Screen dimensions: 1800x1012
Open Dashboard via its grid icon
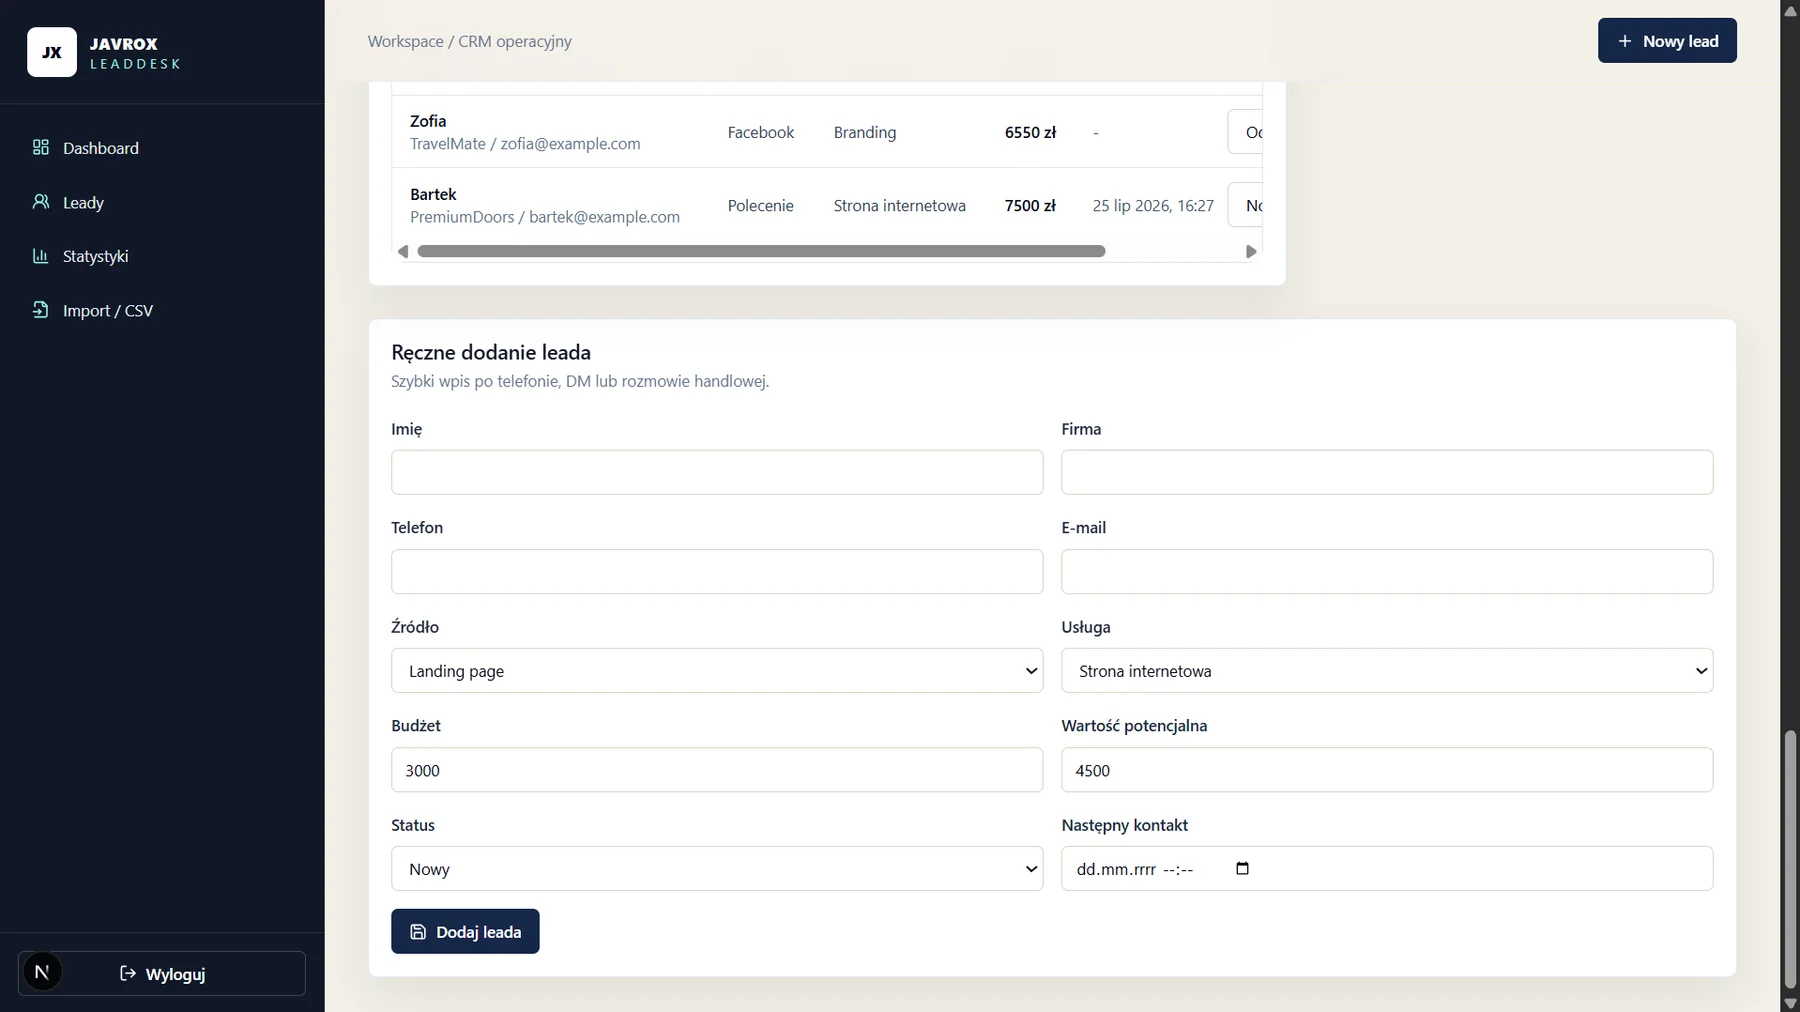[41, 147]
